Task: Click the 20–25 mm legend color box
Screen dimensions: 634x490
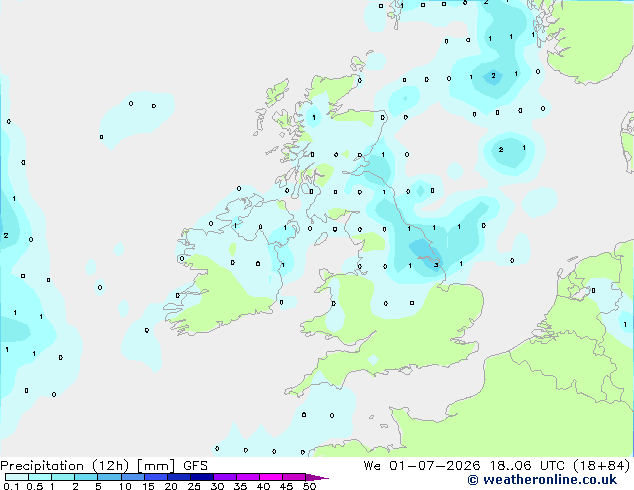Action: [x=179, y=477]
